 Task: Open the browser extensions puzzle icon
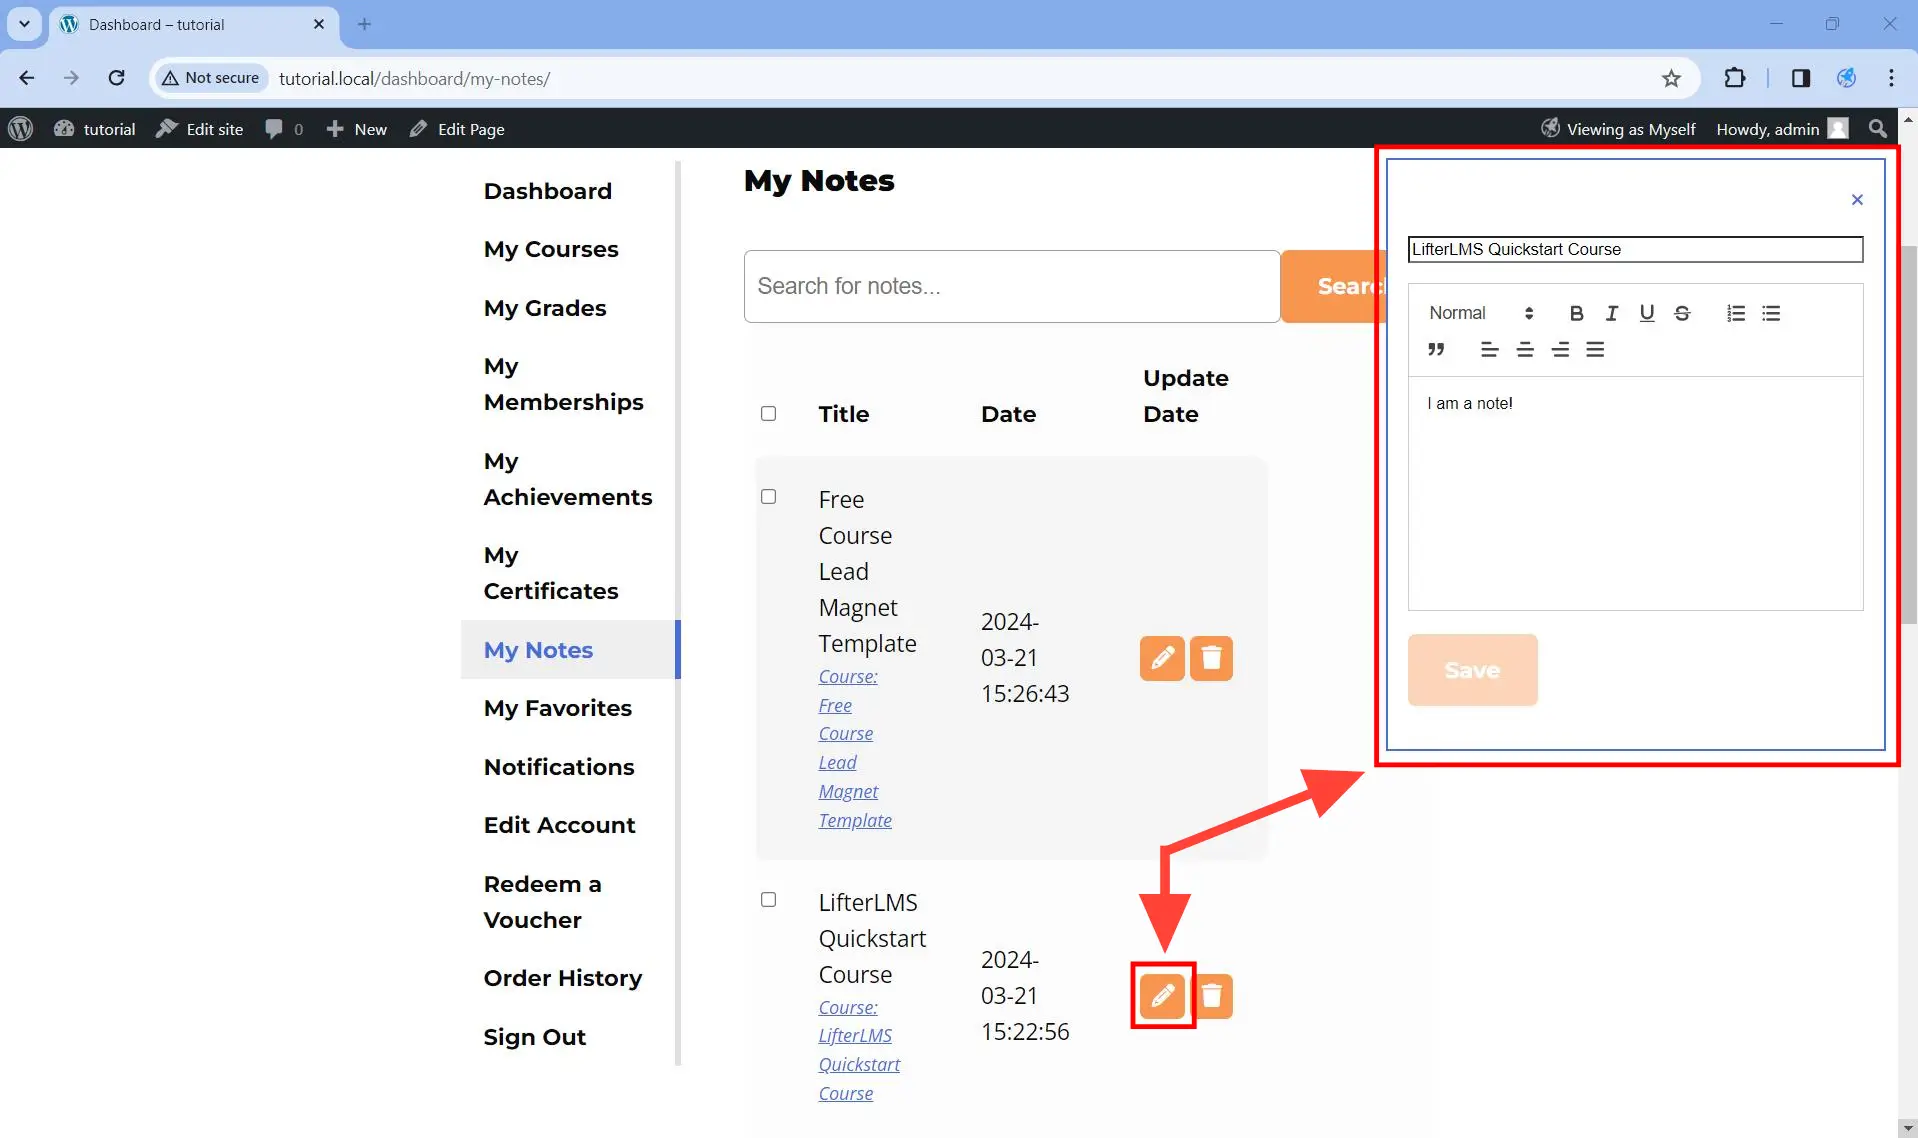click(1735, 78)
